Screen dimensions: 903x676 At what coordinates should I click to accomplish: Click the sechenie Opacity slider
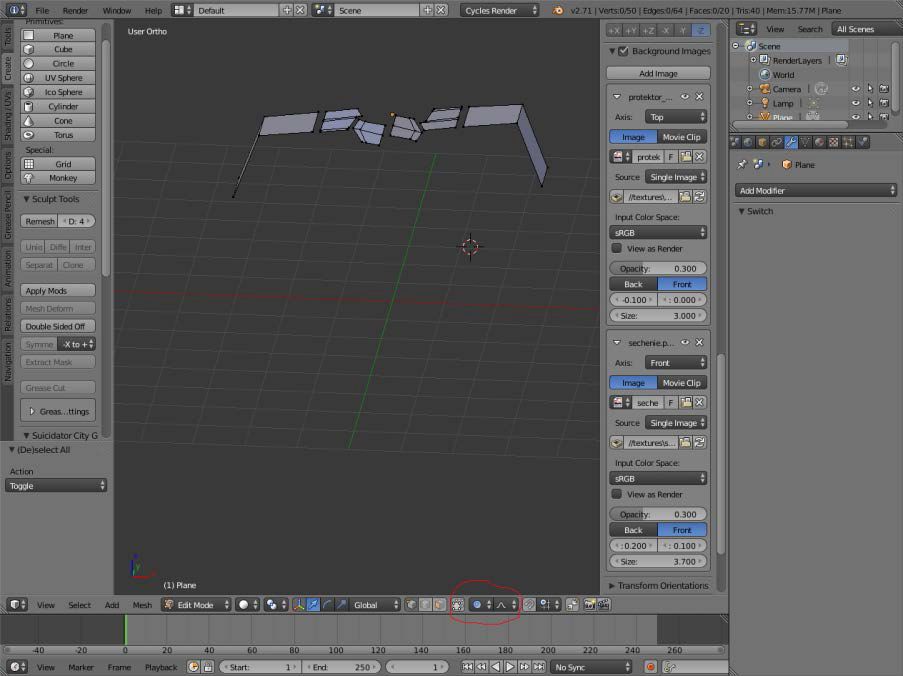[x=658, y=514]
